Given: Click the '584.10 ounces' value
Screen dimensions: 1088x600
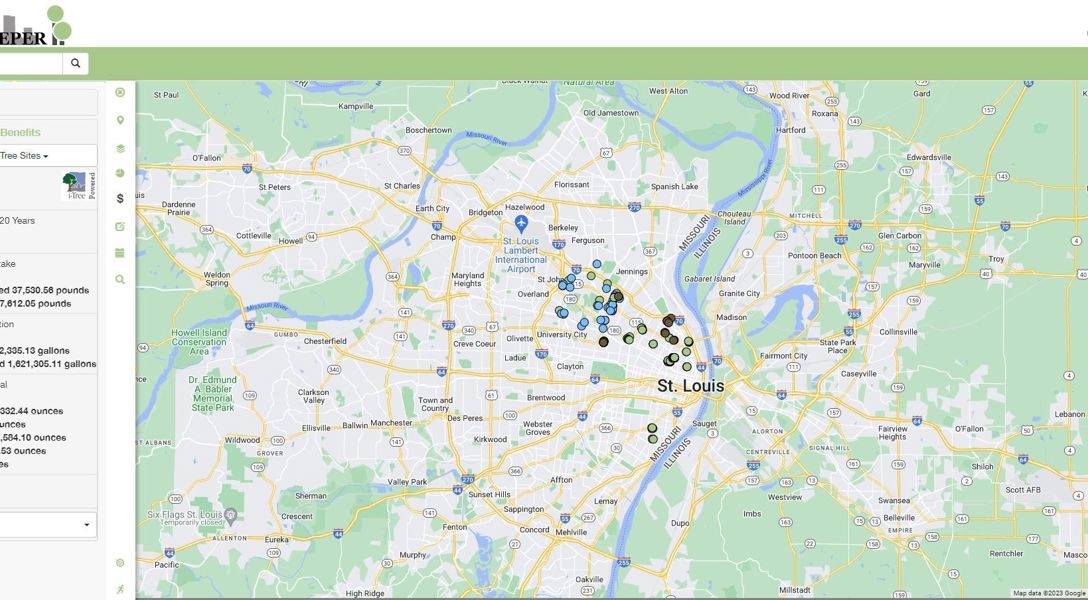Looking at the screenshot, I should pos(33,438).
